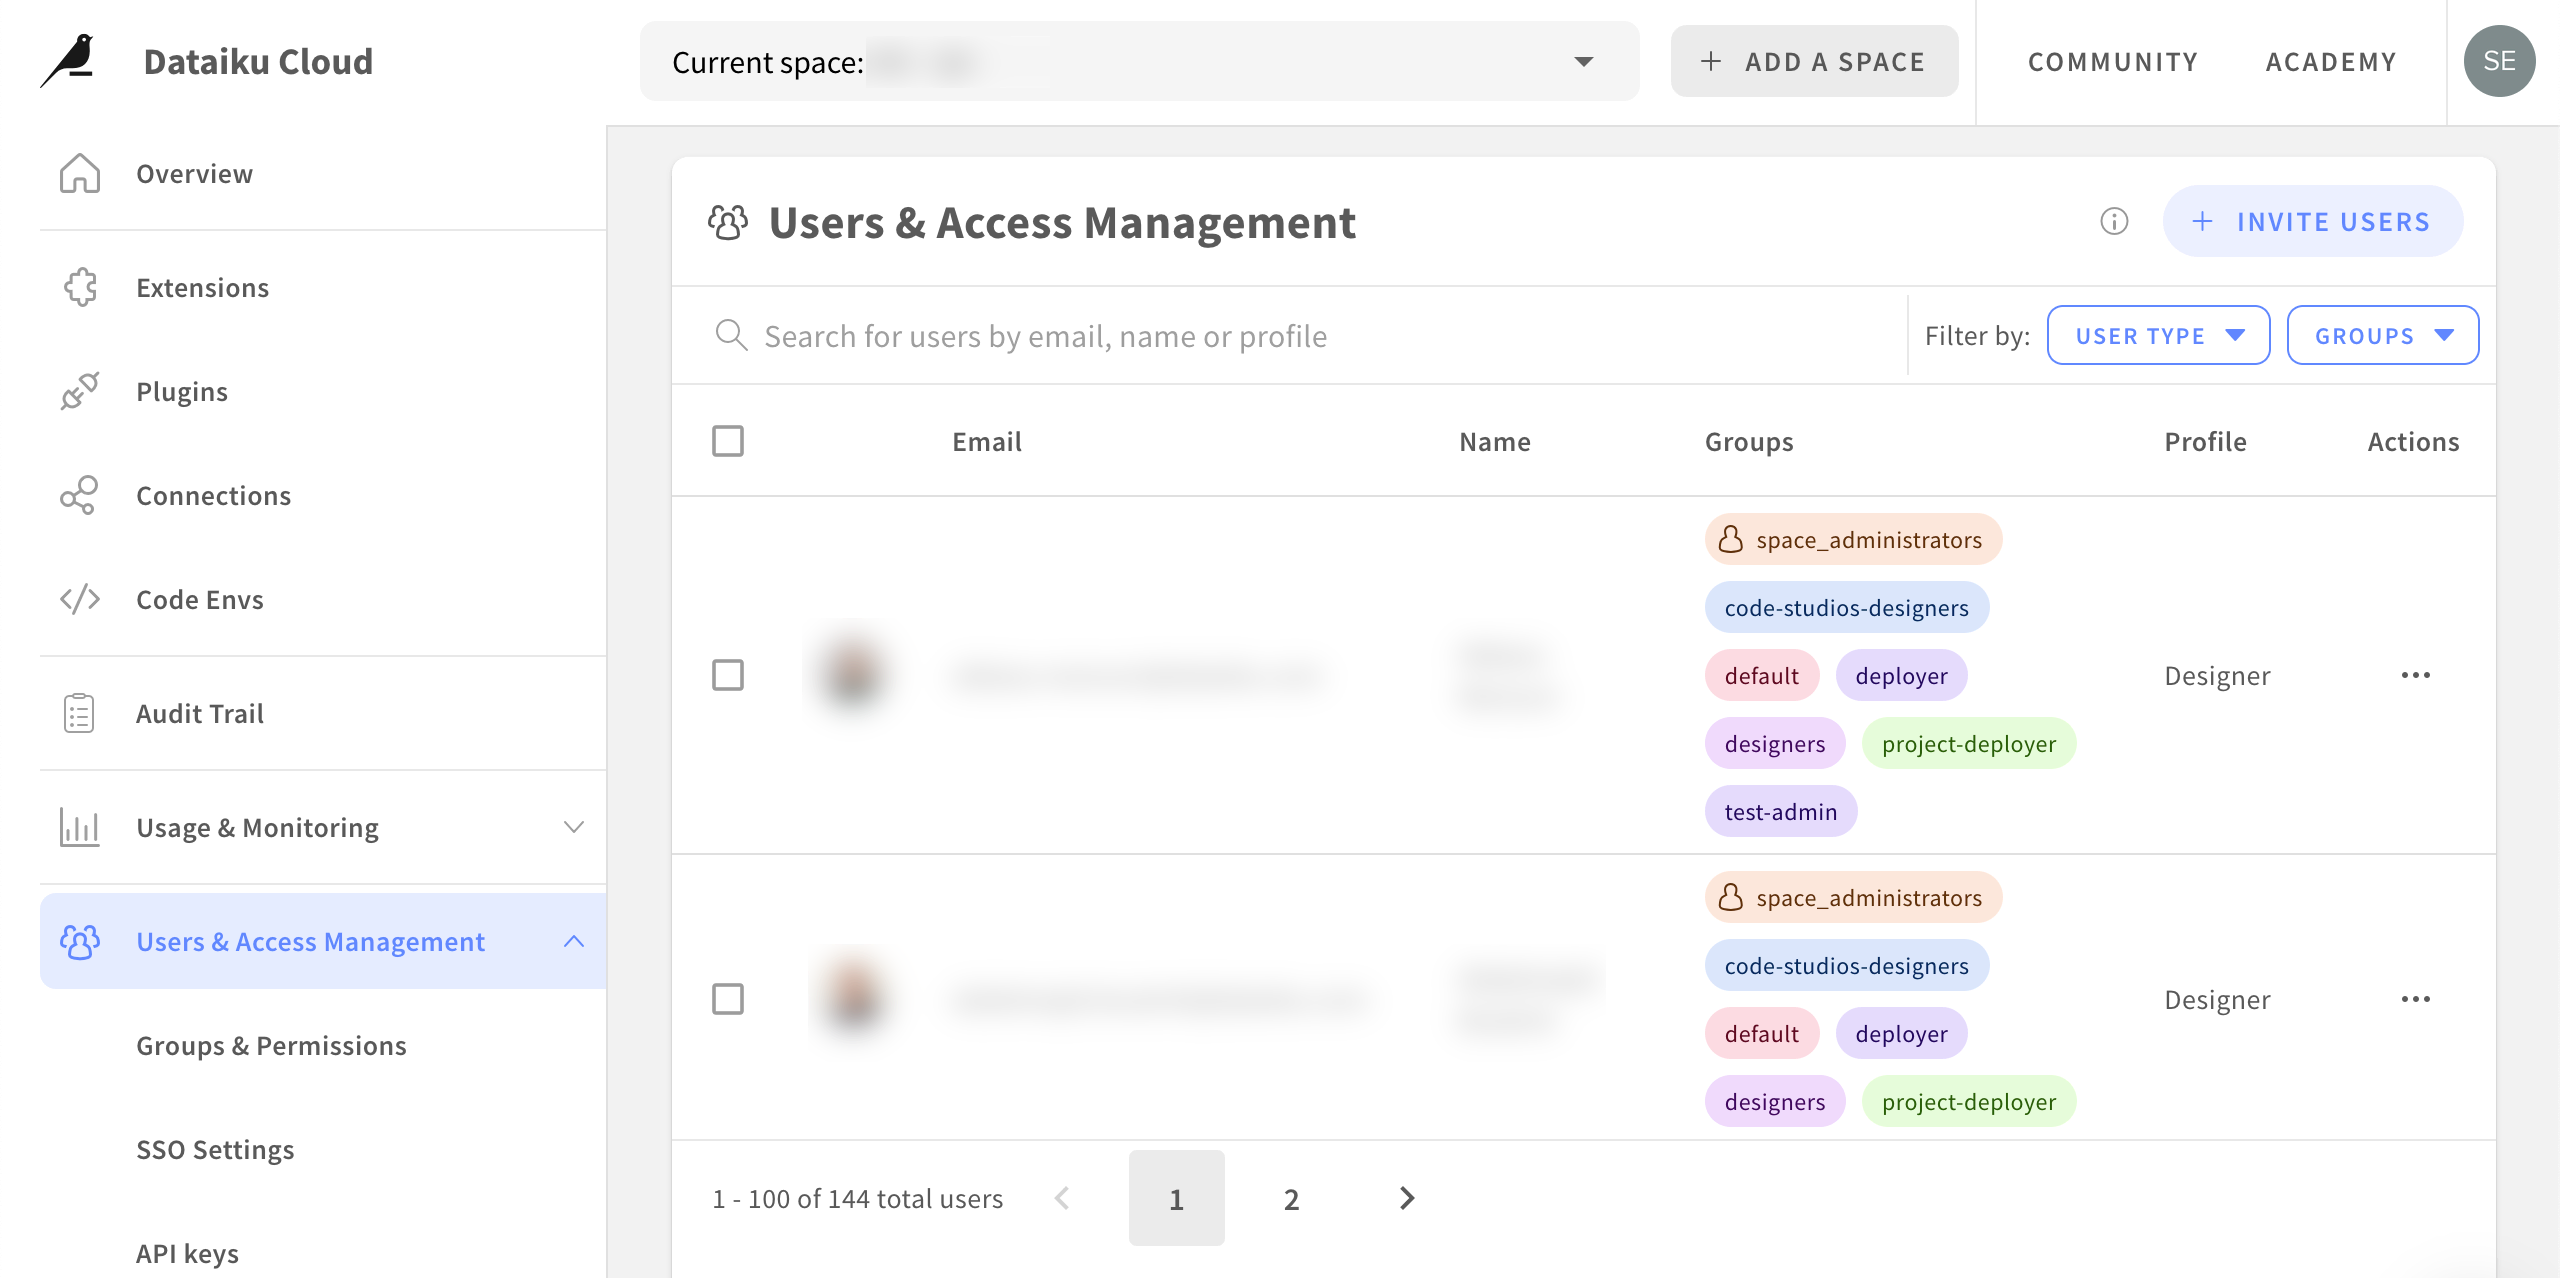Click the search magnifier icon
The image size is (2560, 1278).
pyautogui.click(x=732, y=335)
